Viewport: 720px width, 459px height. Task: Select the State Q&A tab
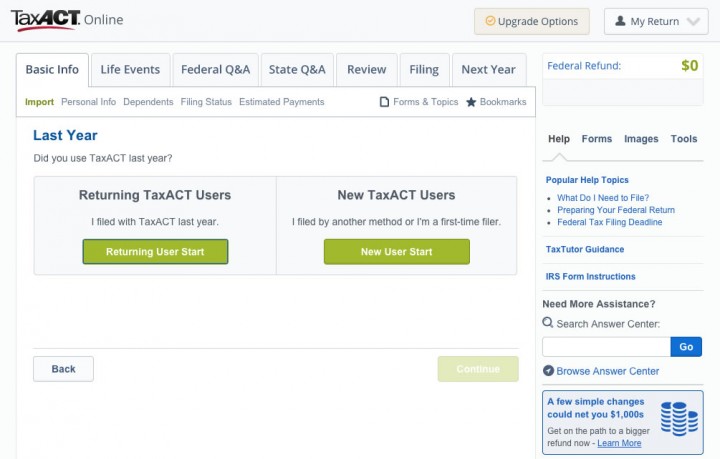297,70
